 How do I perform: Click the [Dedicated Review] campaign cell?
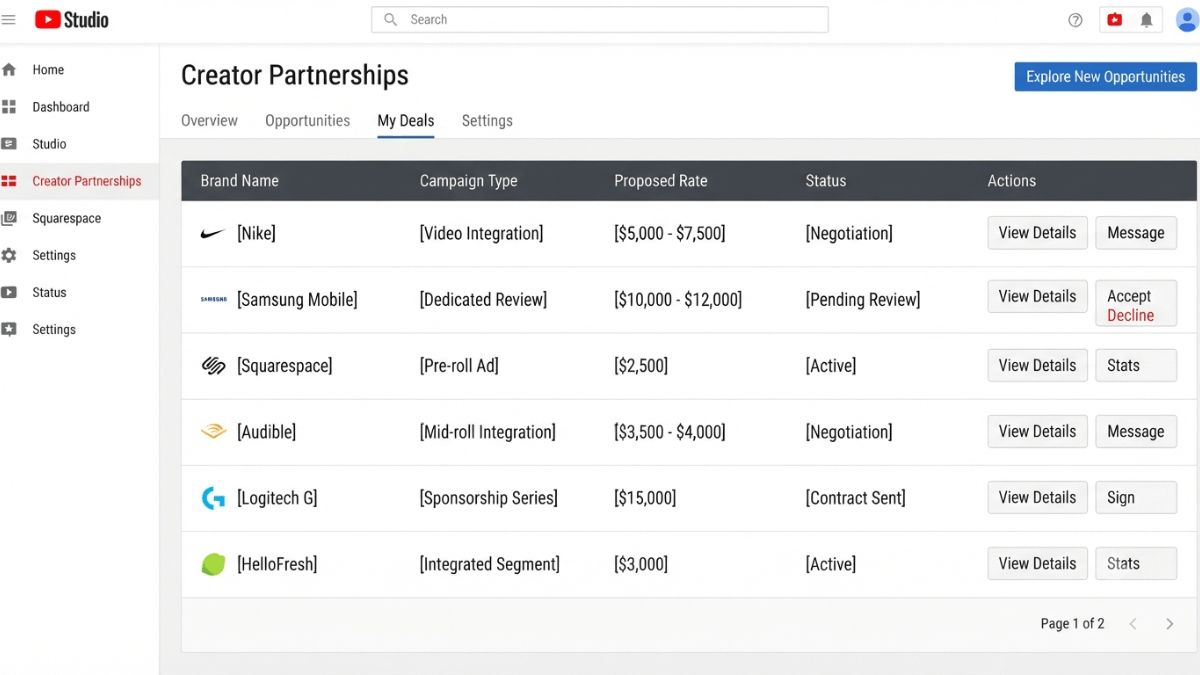[483, 300]
